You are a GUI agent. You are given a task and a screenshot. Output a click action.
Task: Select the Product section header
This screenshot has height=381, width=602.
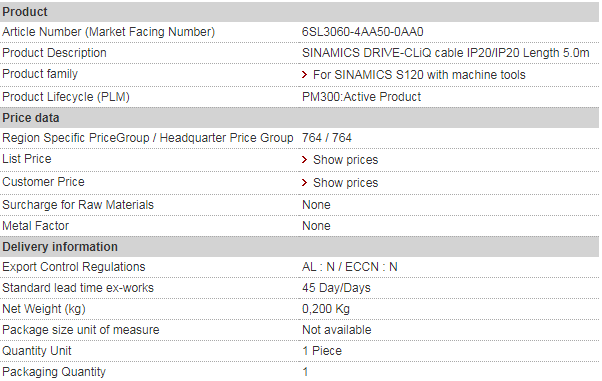pos(299,12)
